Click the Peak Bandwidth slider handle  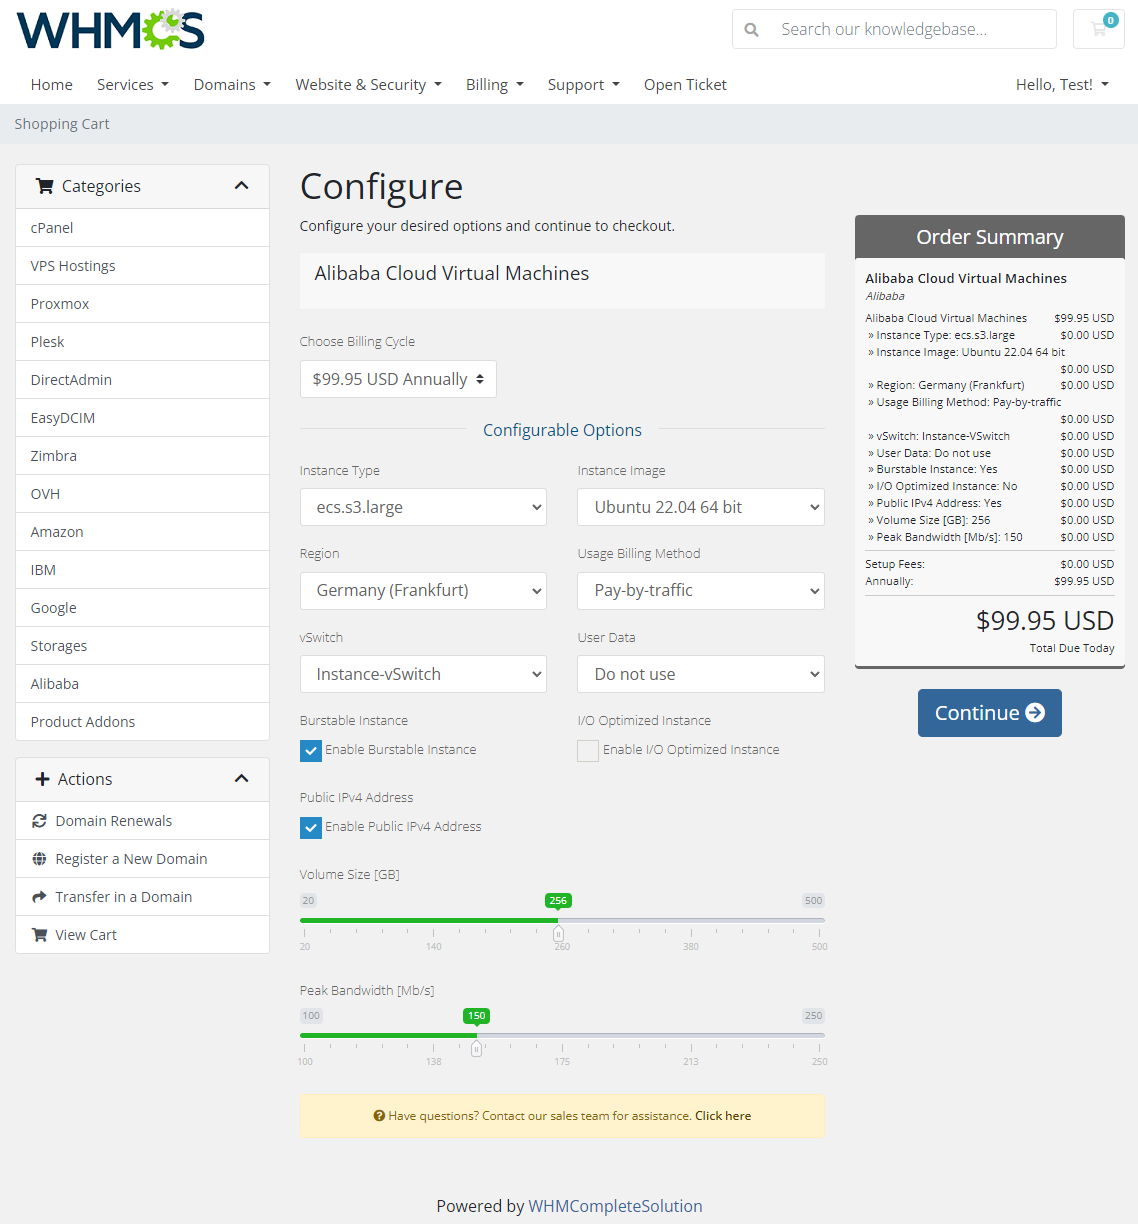click(x=477, y=1048)
